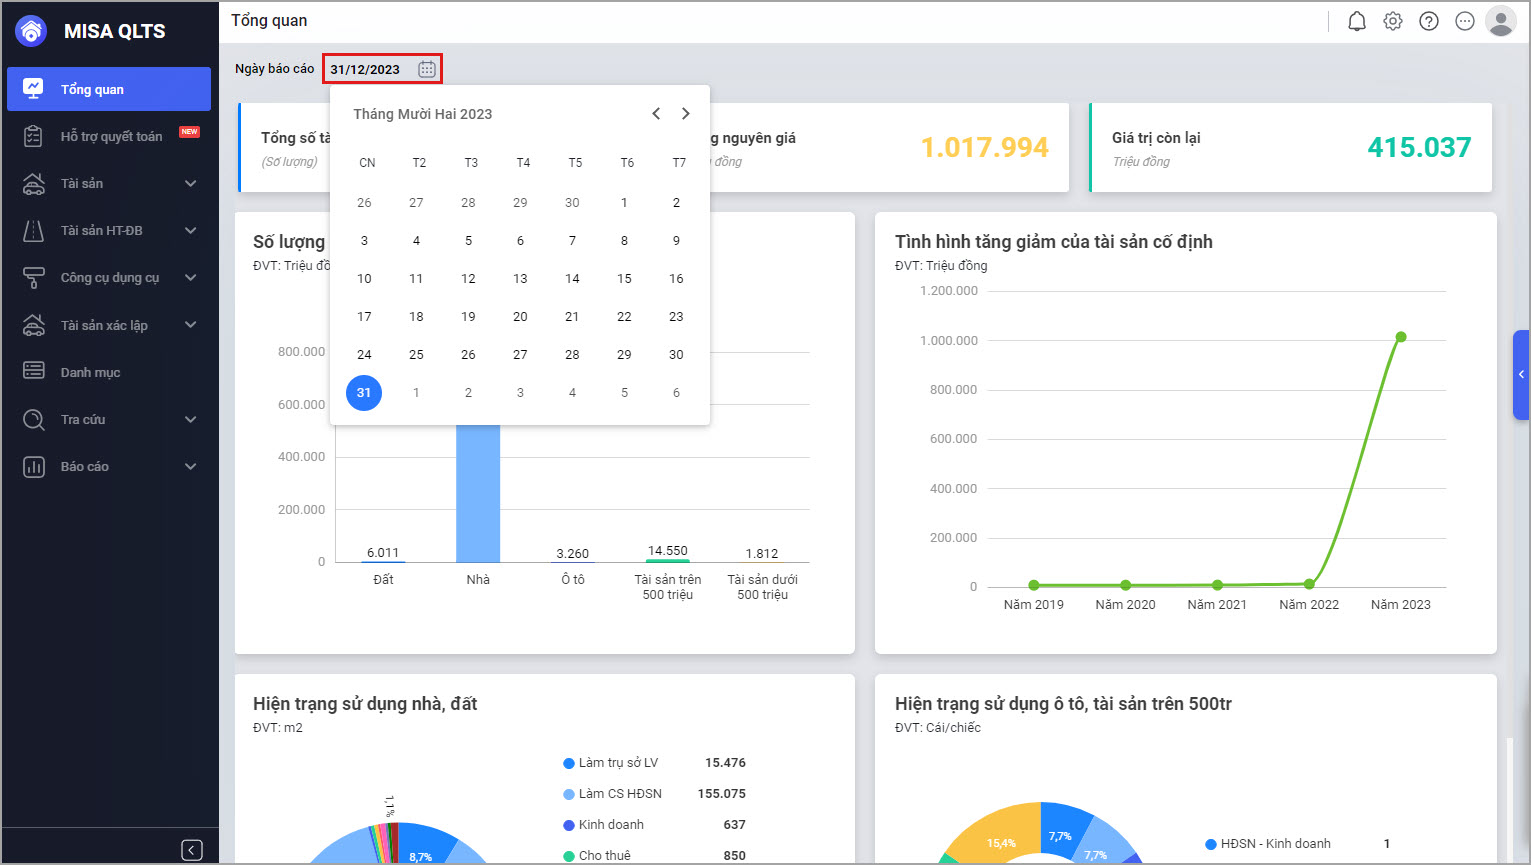
Task: Open the blue right-edge panel handle
Action: click(1521, 374)
